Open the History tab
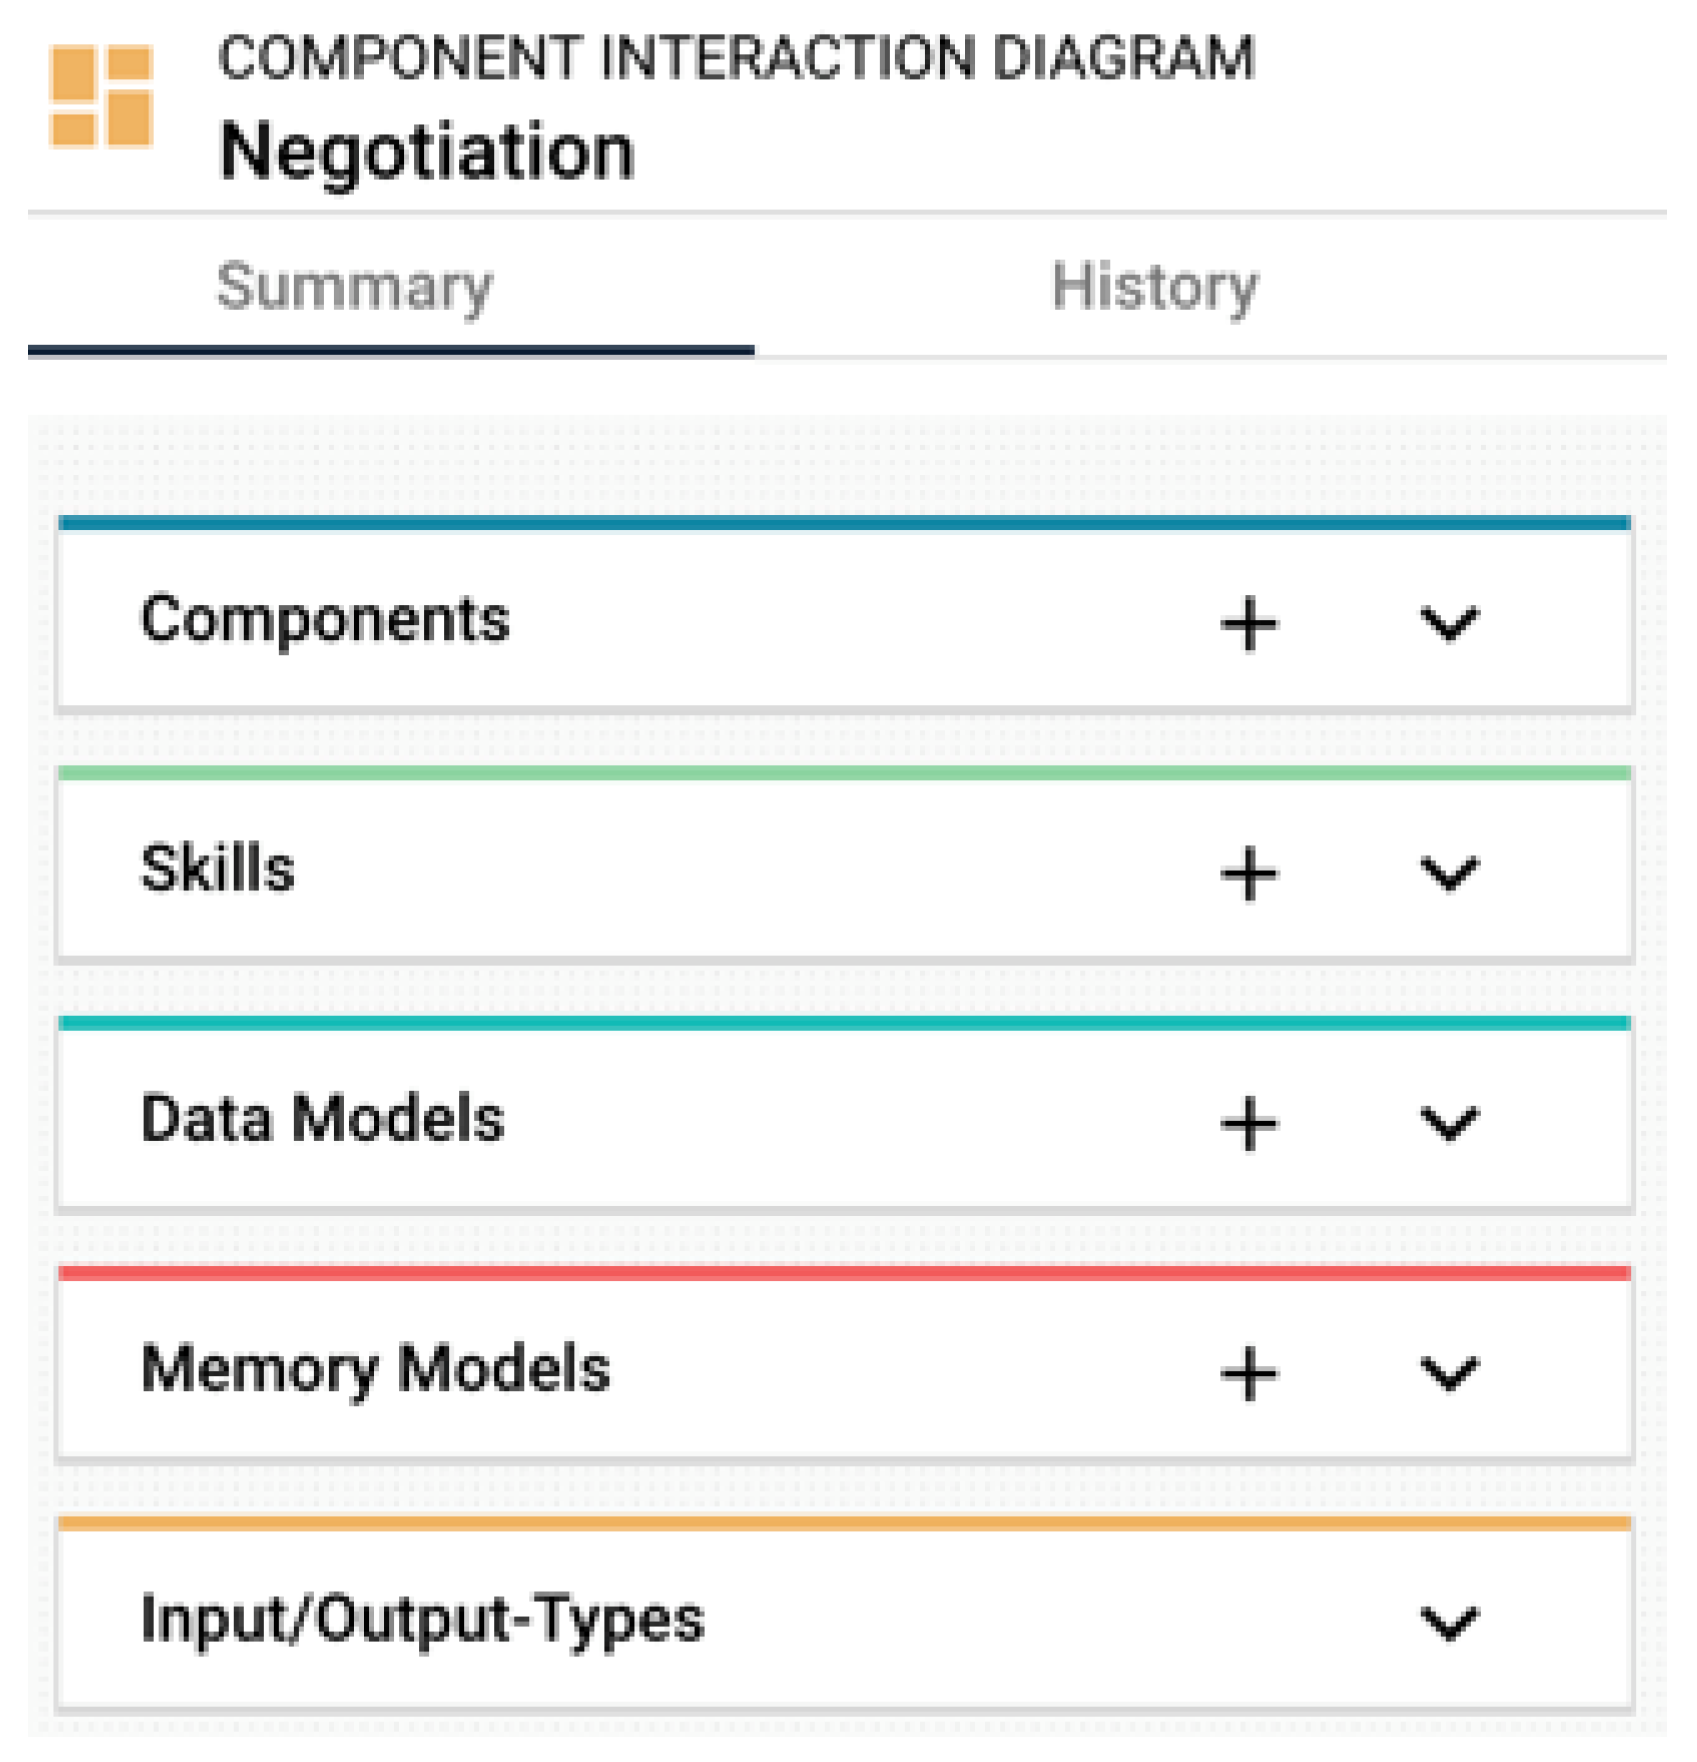1697x1762 pixels. (x=1155, y=288)
